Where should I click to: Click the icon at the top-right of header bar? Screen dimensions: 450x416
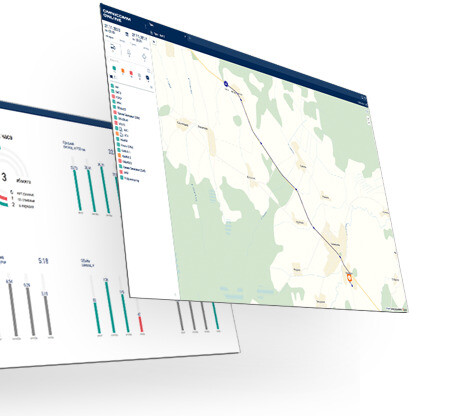pyautogui.click(x=364, y=98)
